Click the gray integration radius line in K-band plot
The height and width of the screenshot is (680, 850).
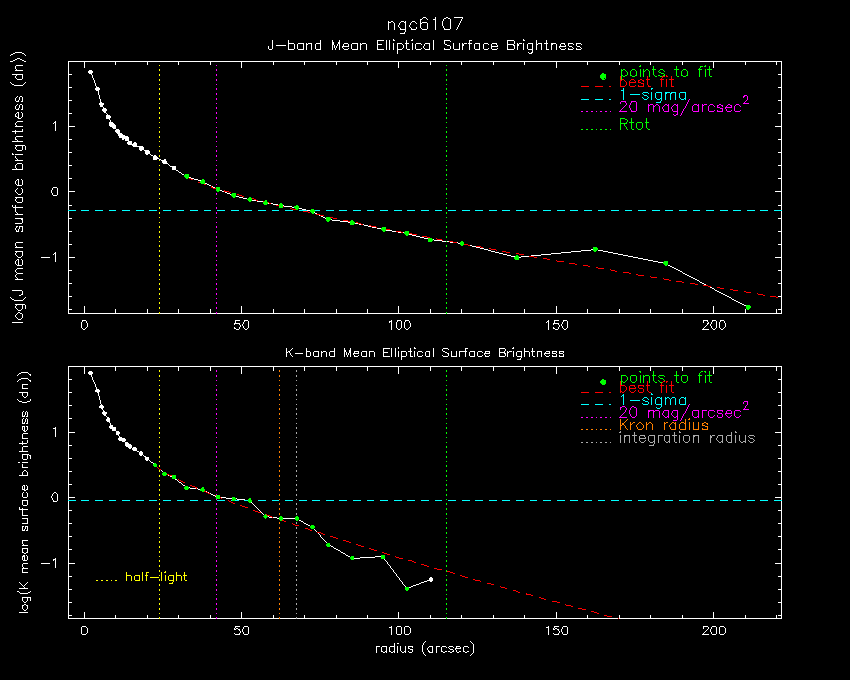(x=297, y=492)
